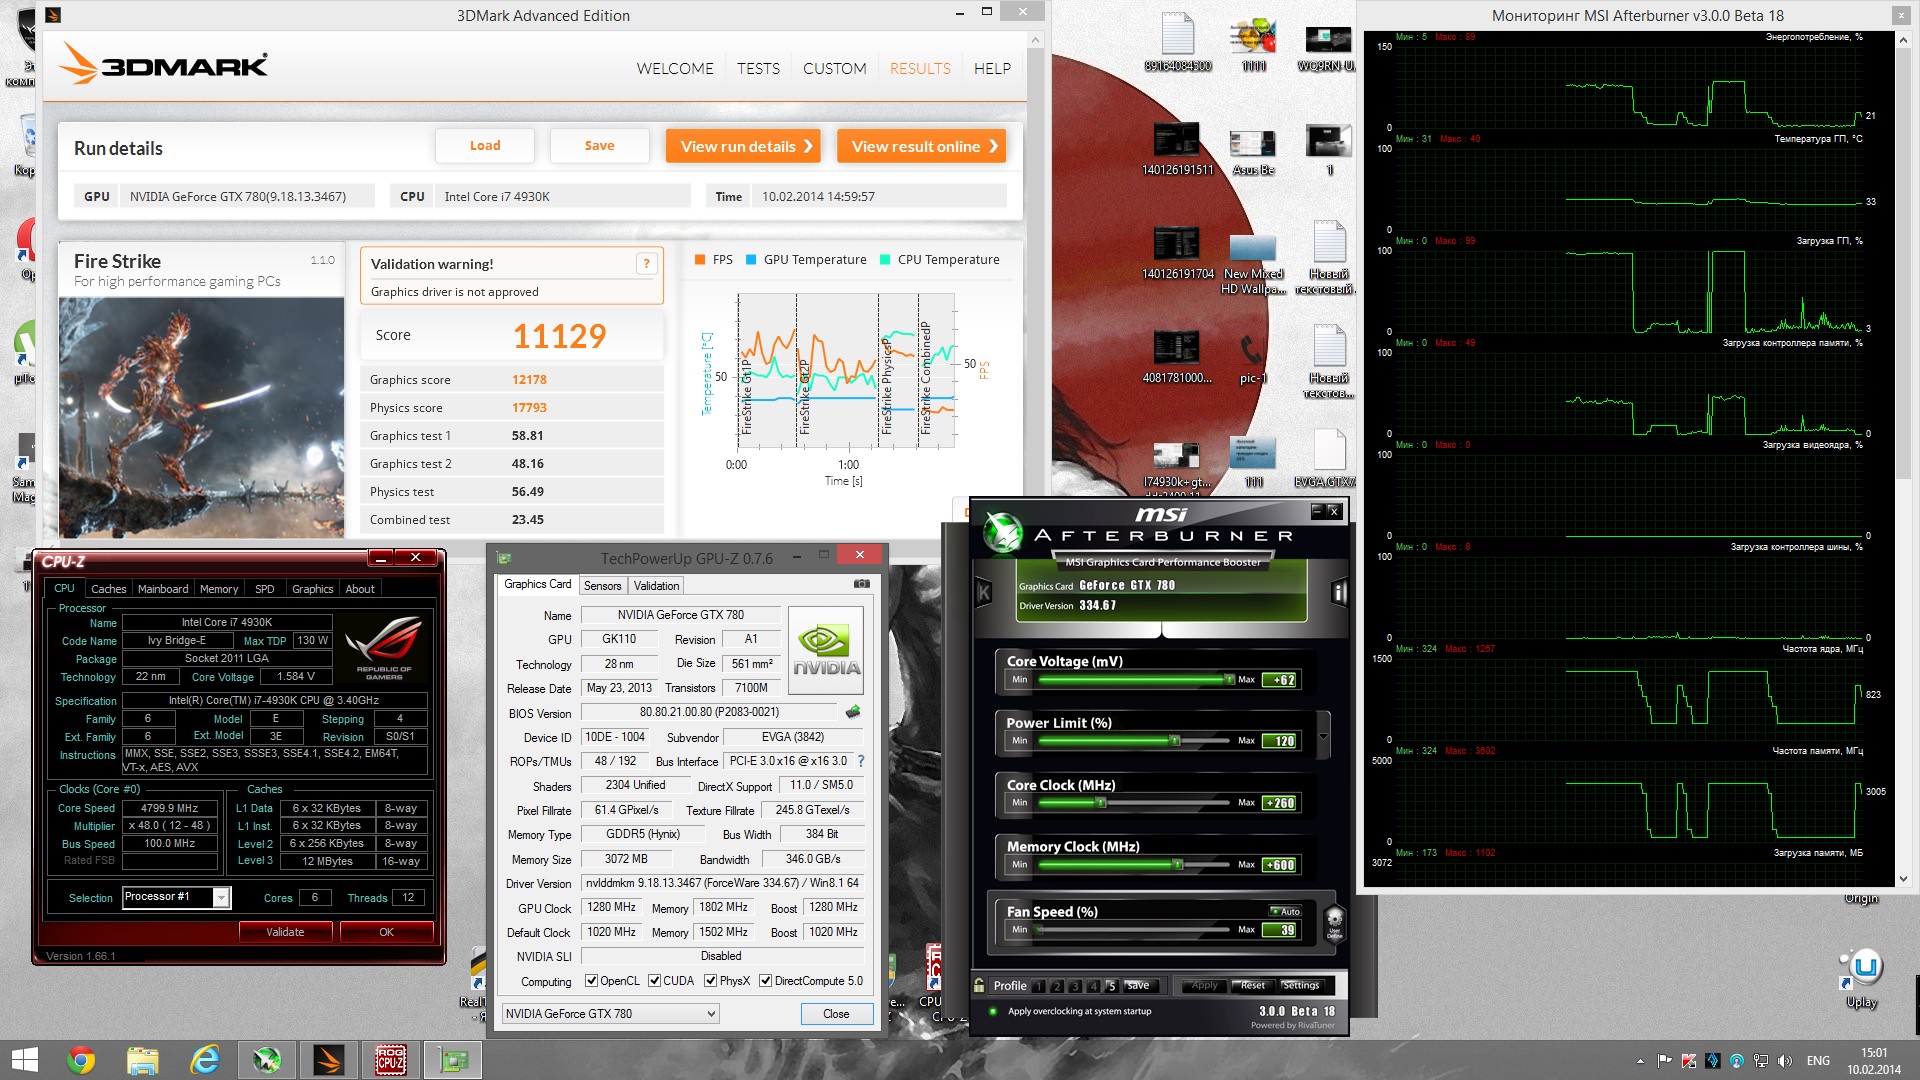Open Internet Explorer from the taskbar
1920x1080 pixels.
coord(205,1060)
